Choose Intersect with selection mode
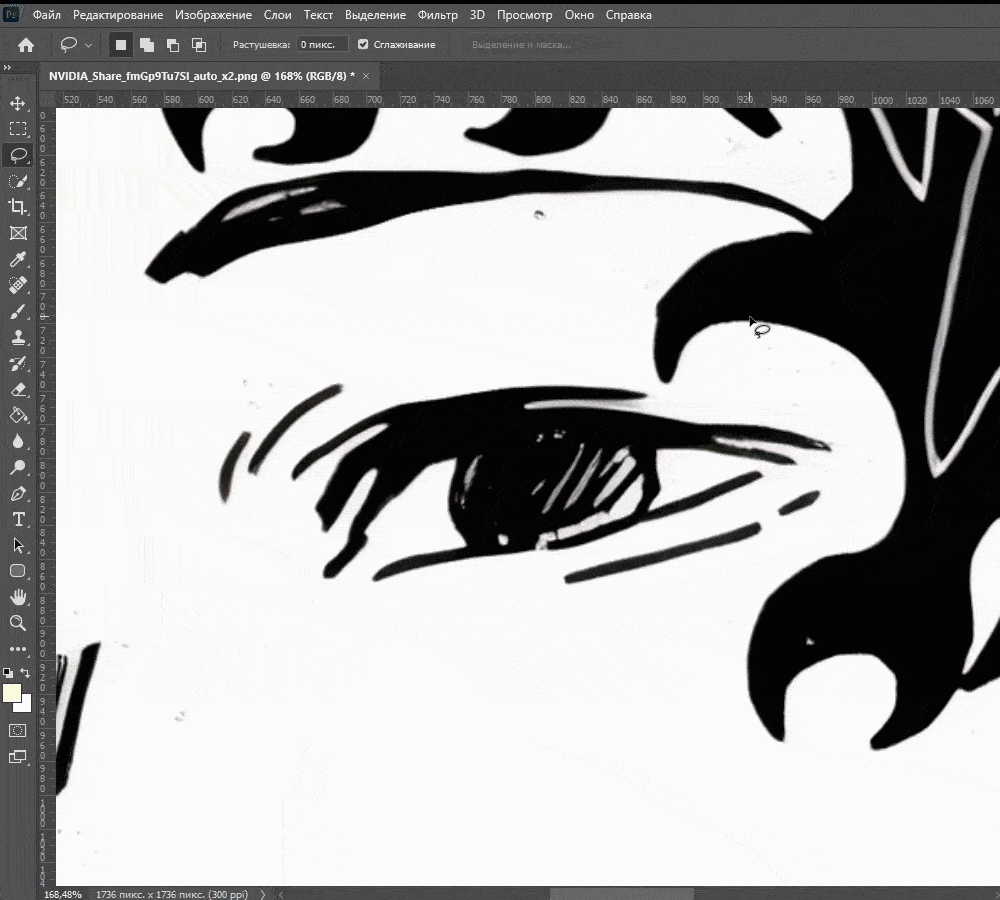The height and width of the screenshot is (900, 1000). click(199, 45)
